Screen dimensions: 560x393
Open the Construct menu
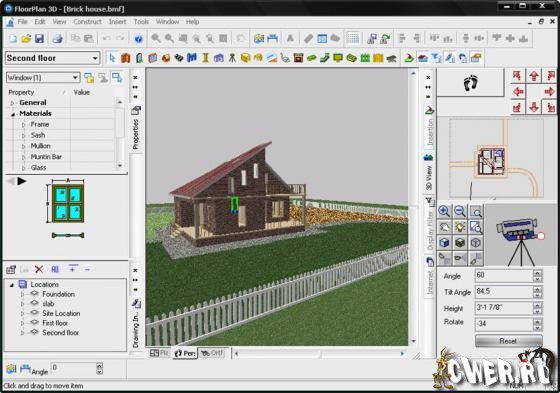tap(87, 22)
